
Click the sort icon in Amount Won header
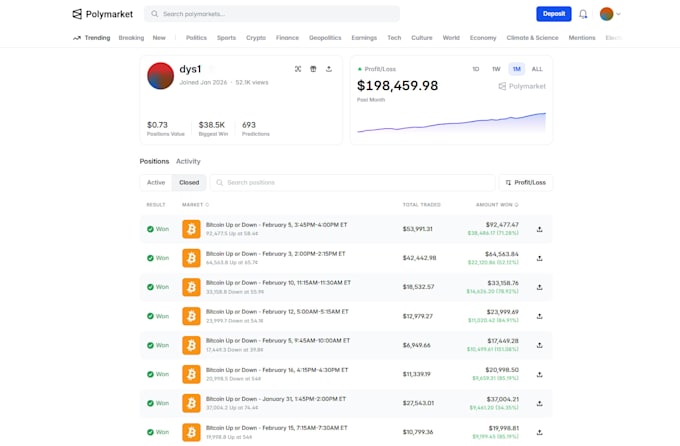pyautogui.click(x=517, y=205)
